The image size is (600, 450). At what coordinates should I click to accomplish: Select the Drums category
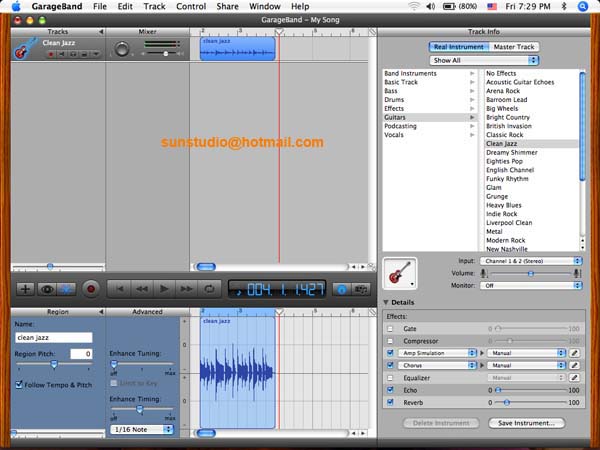(x=430, y=99)
